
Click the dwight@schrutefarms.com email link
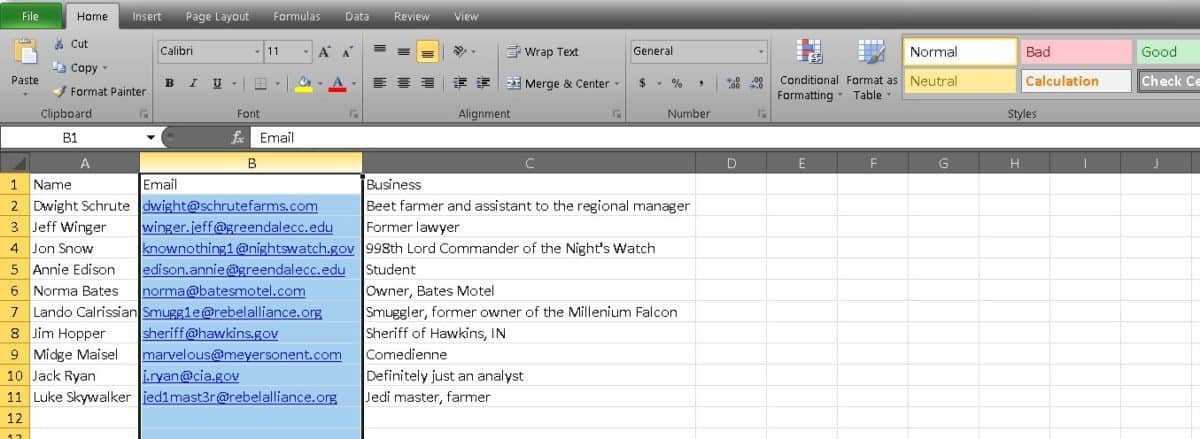[x=230, y=206]
